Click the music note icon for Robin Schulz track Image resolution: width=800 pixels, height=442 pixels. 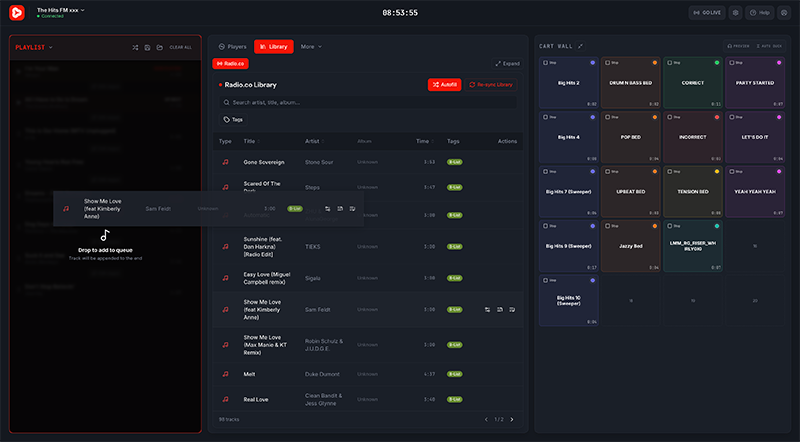coord(226,345)
